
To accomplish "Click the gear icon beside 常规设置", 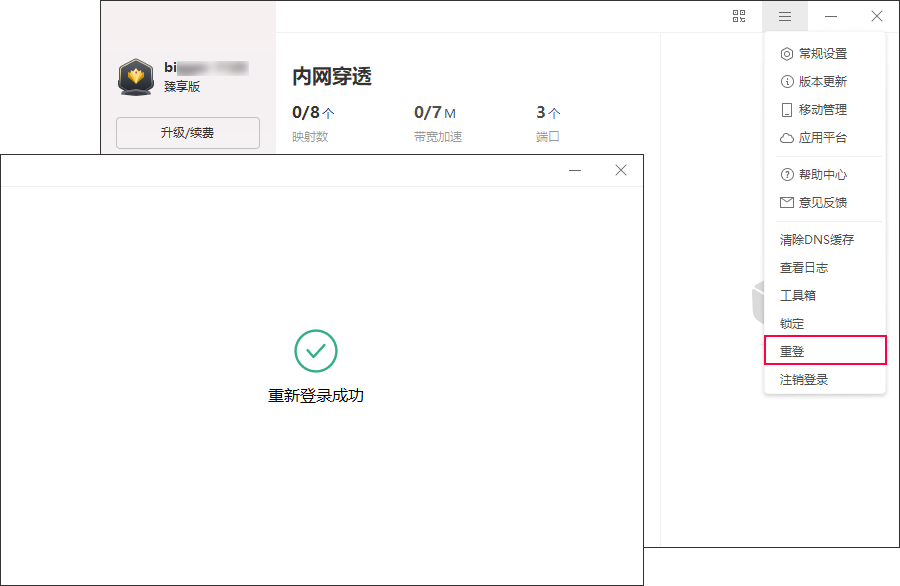I will [x=787, y=54].
